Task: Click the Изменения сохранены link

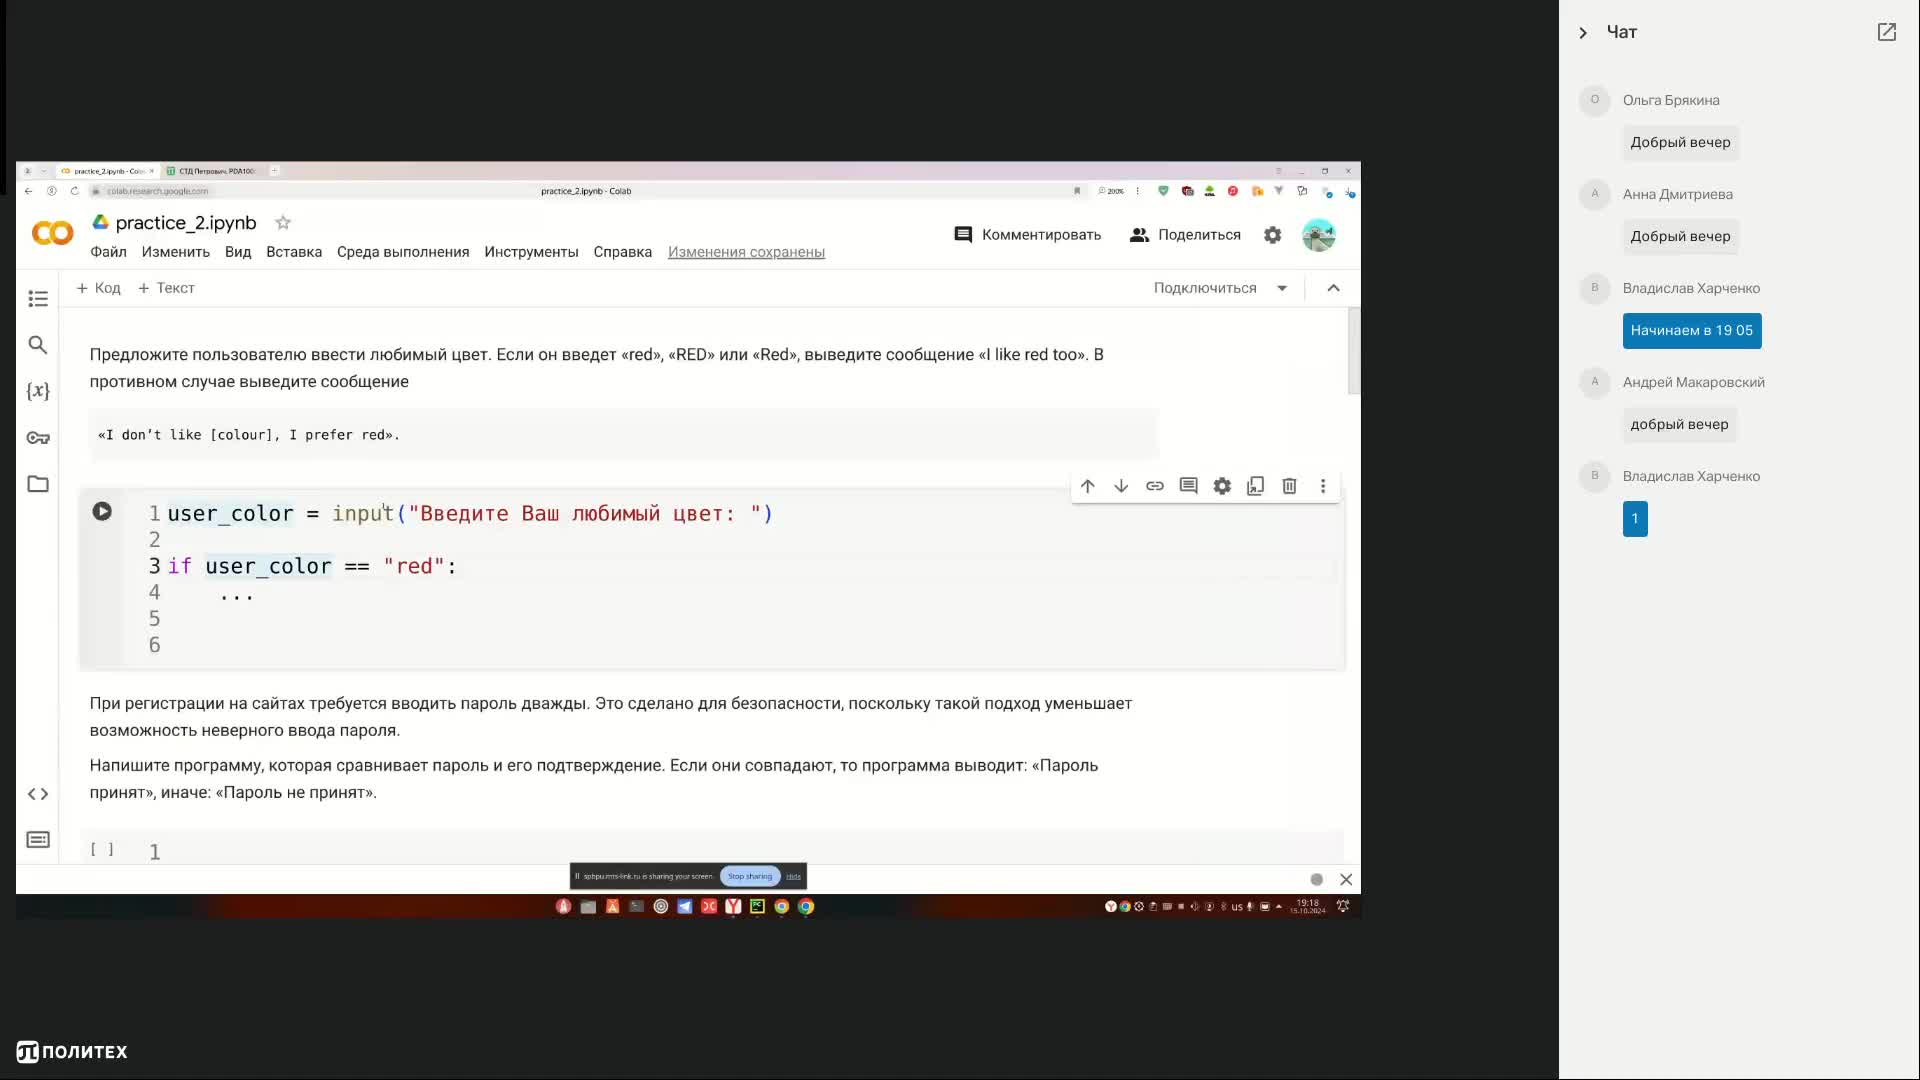Action: click(x=746, y=252)
